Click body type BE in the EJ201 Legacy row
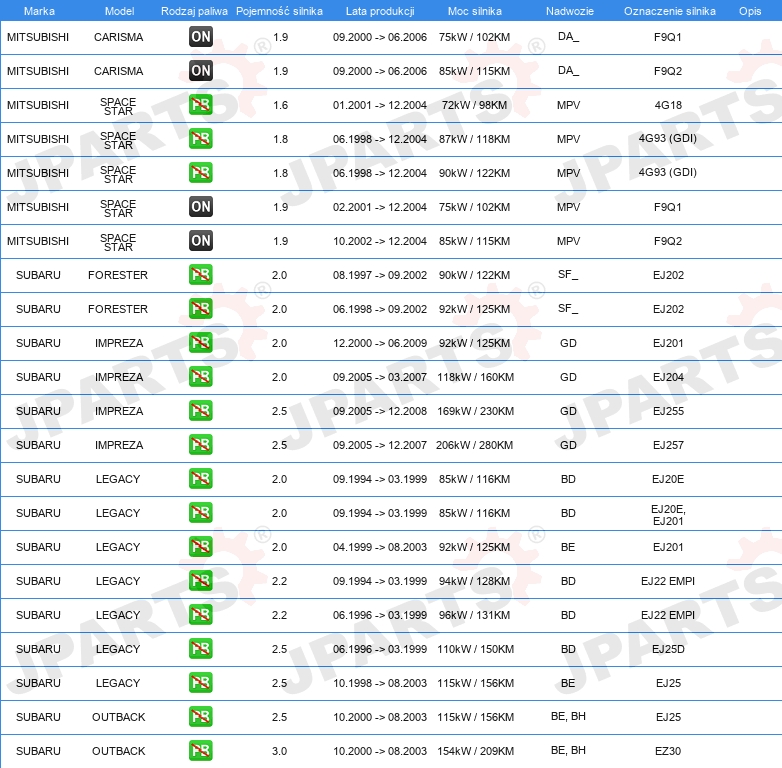Screen dimensions: 782x768 click(568, 547)
